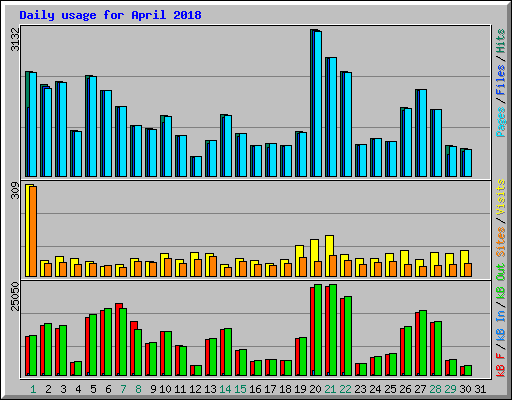The image size is (512, 400).
Task: Click day 21 on the x-axis
Action: point(330,389)
